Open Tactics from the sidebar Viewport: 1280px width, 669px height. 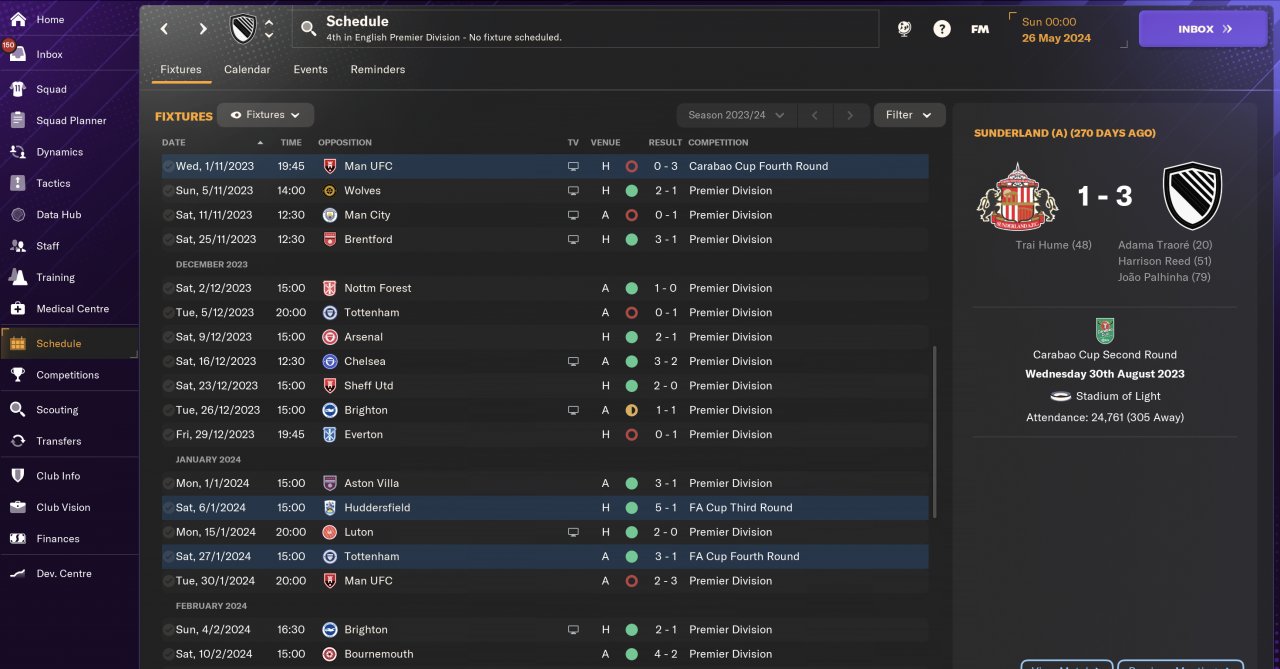[x=53, y=183]
